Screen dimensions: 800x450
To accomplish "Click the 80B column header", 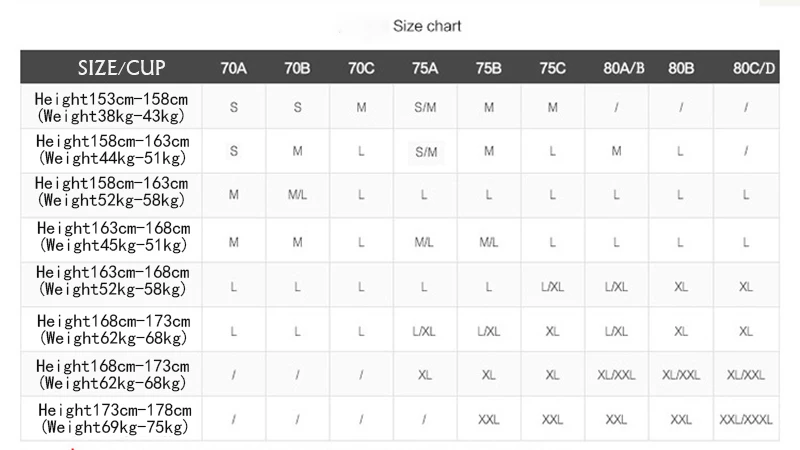I will [x=681, y=68].
